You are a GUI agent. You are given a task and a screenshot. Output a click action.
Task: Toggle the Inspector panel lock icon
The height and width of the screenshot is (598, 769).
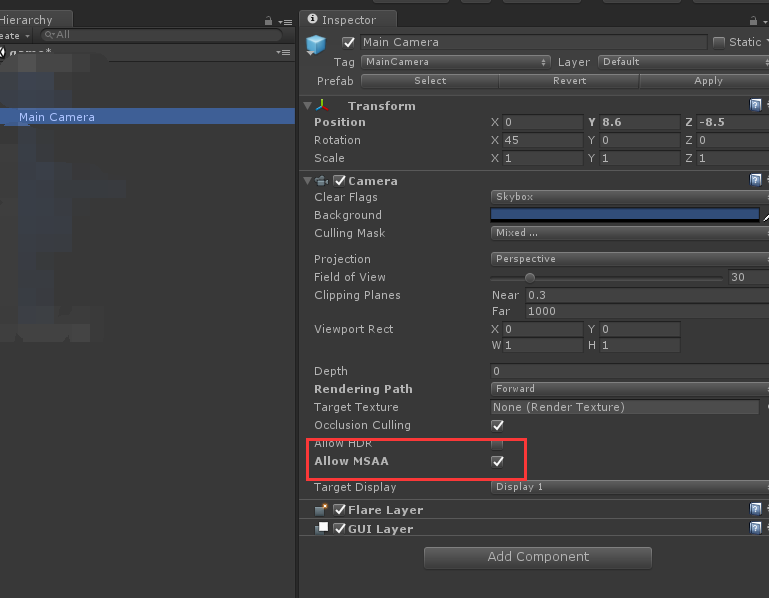753,21
